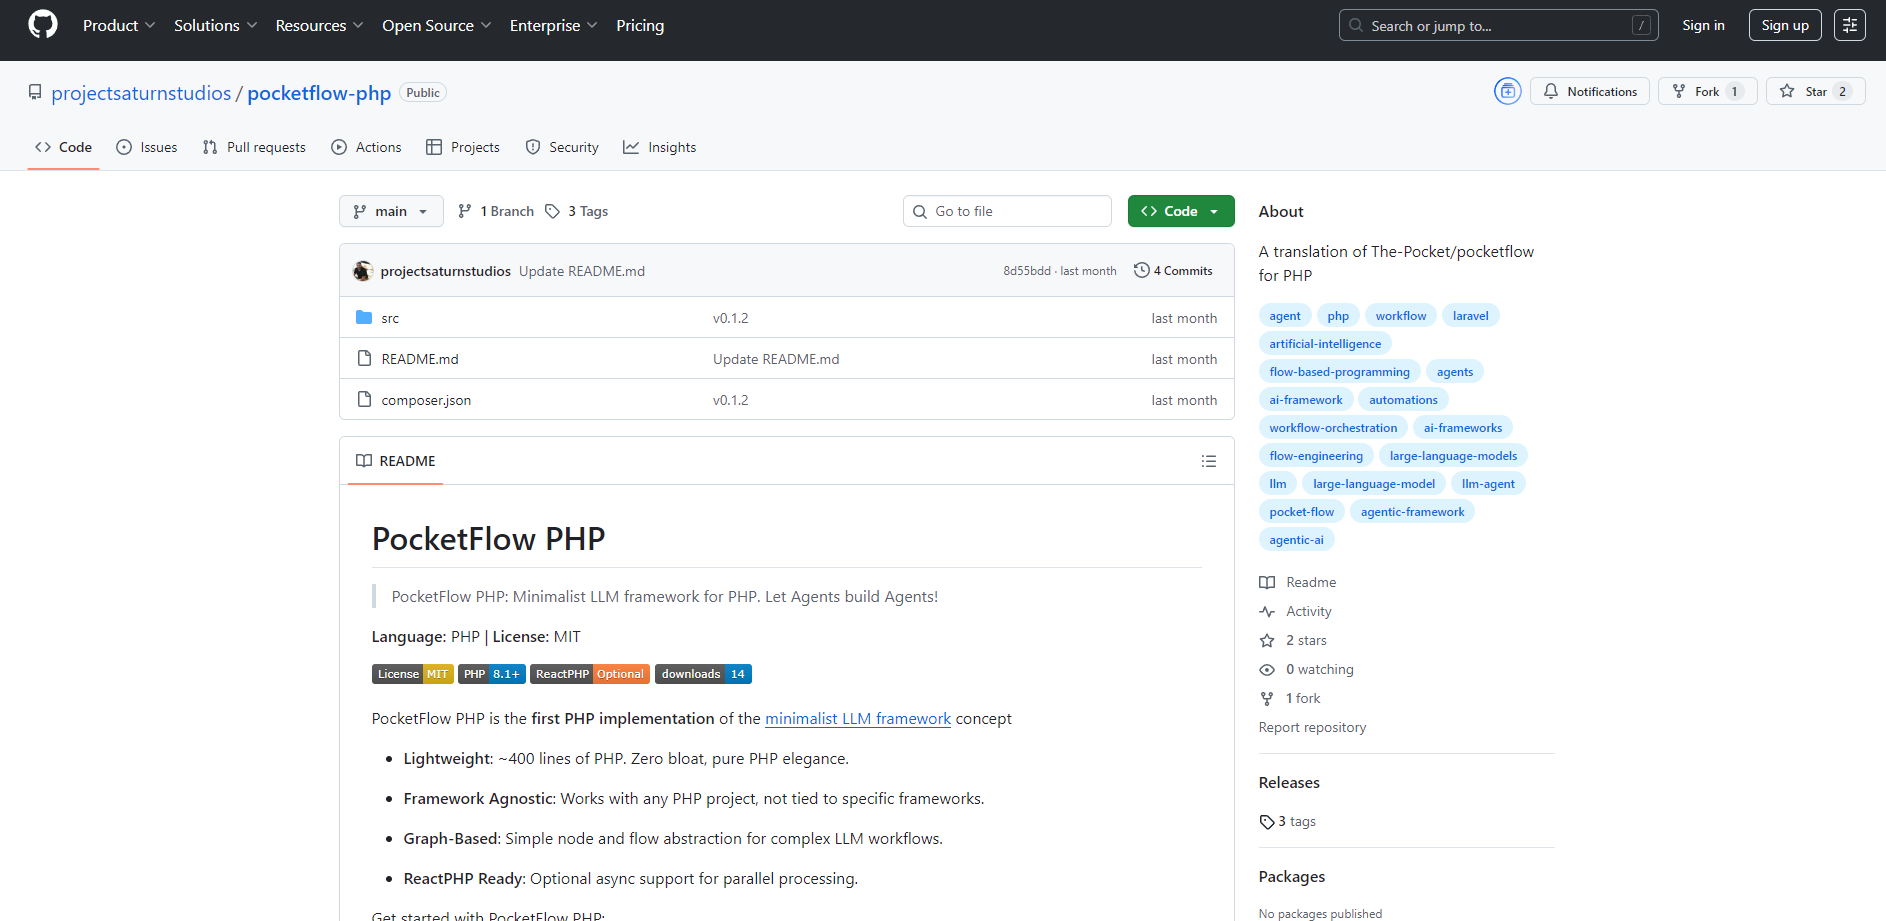Open the README table of contents icon
The width and height of the screenshot is (1886, 921).
(x=1208, y=461)
